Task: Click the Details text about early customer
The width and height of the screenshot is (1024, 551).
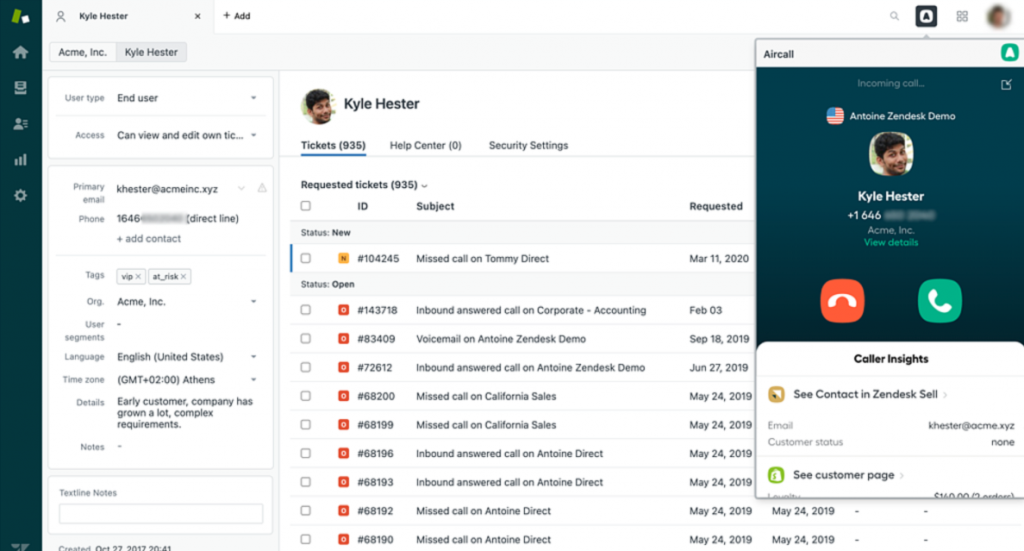Action: point(185,413)
